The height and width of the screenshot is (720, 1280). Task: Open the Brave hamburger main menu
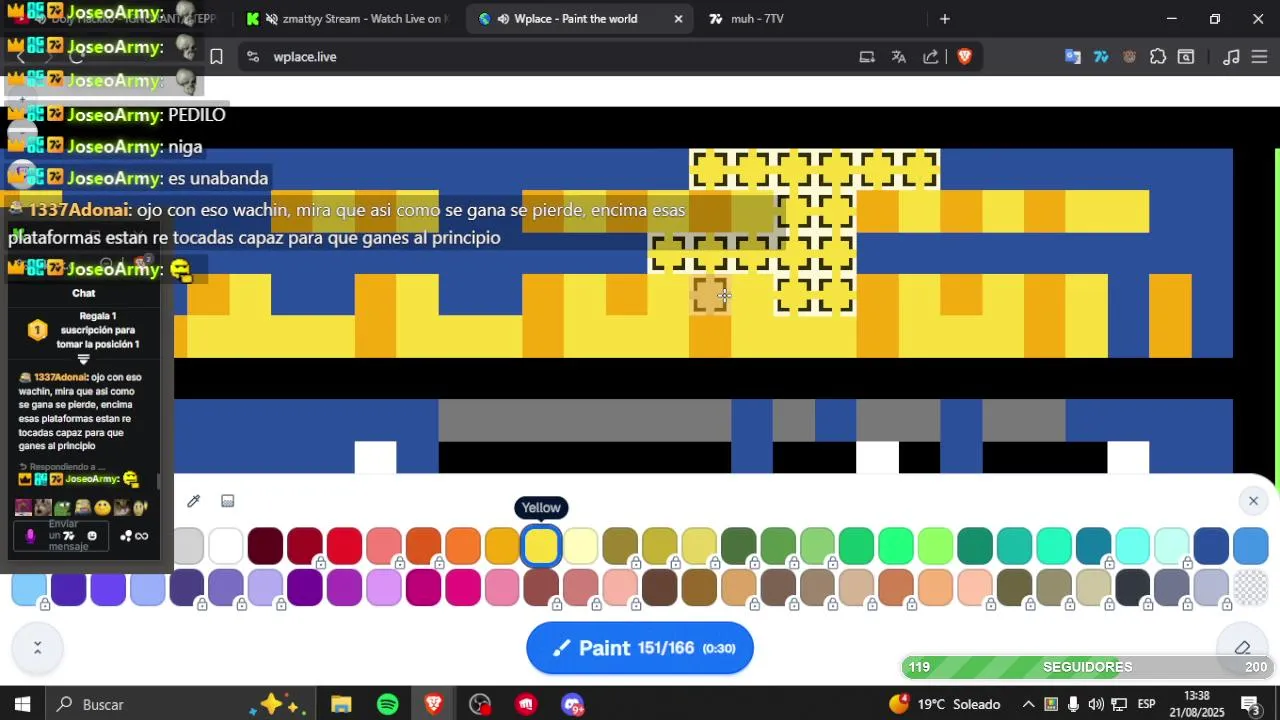[x=1260, y=57]
